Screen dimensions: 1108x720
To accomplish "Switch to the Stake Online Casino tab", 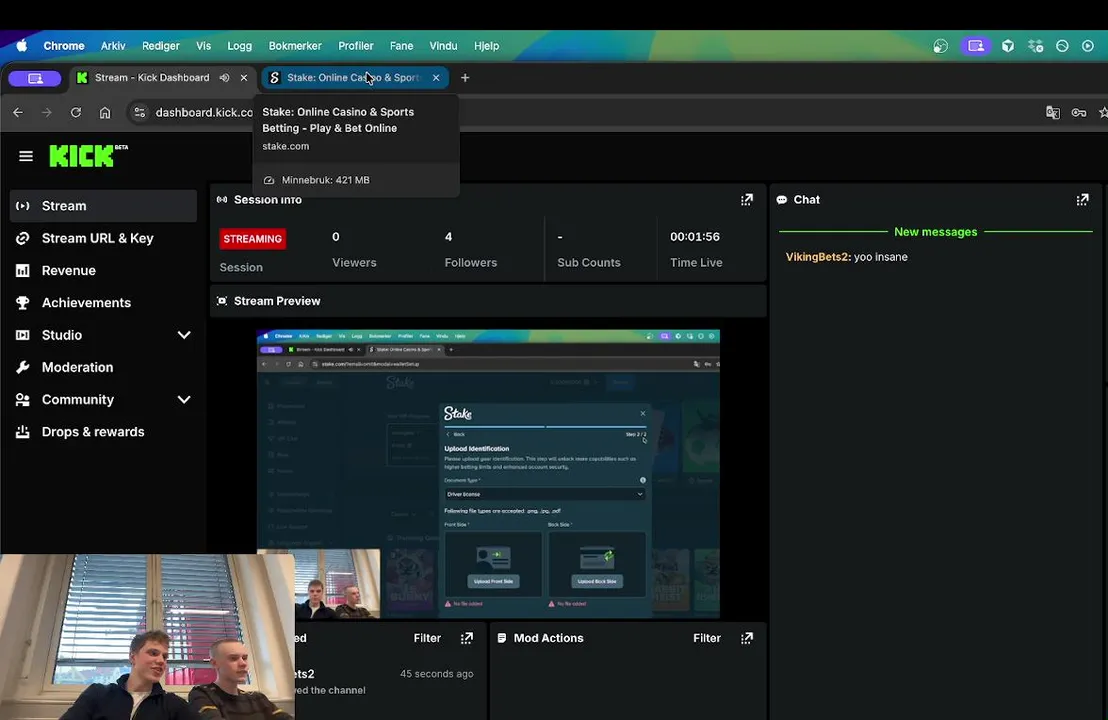I will pos(353,78).
